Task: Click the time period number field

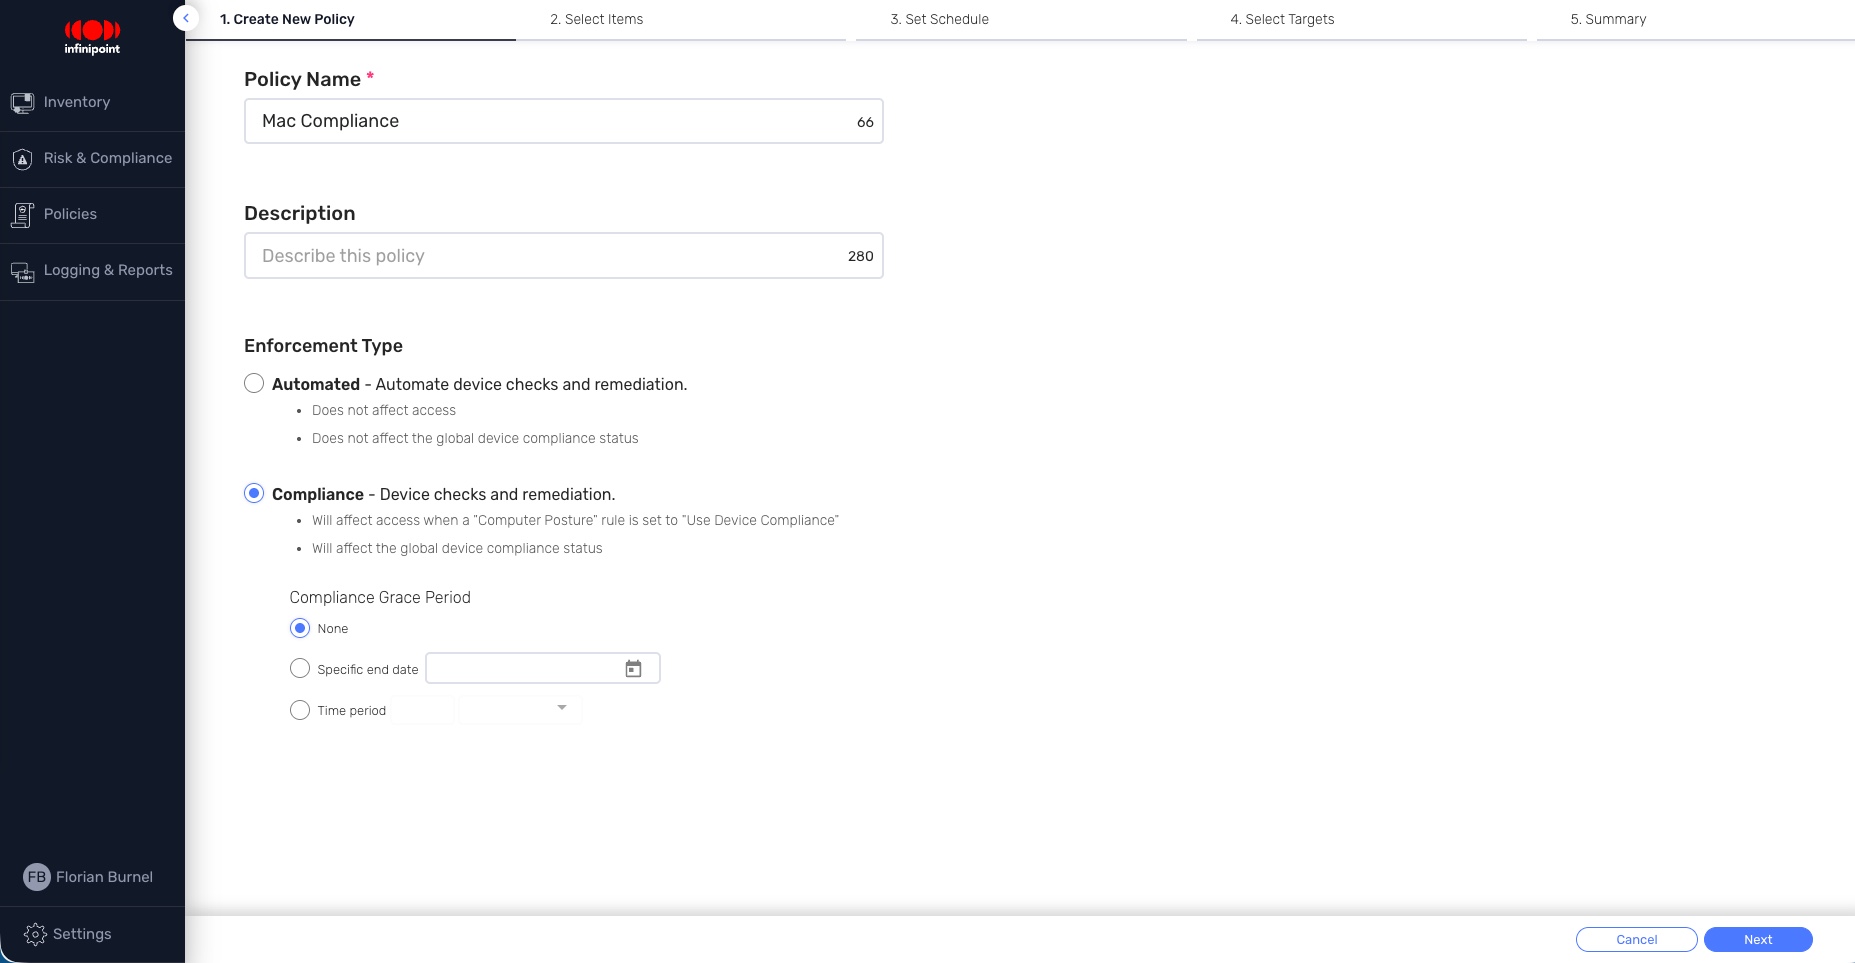Action: pos(423,709)
